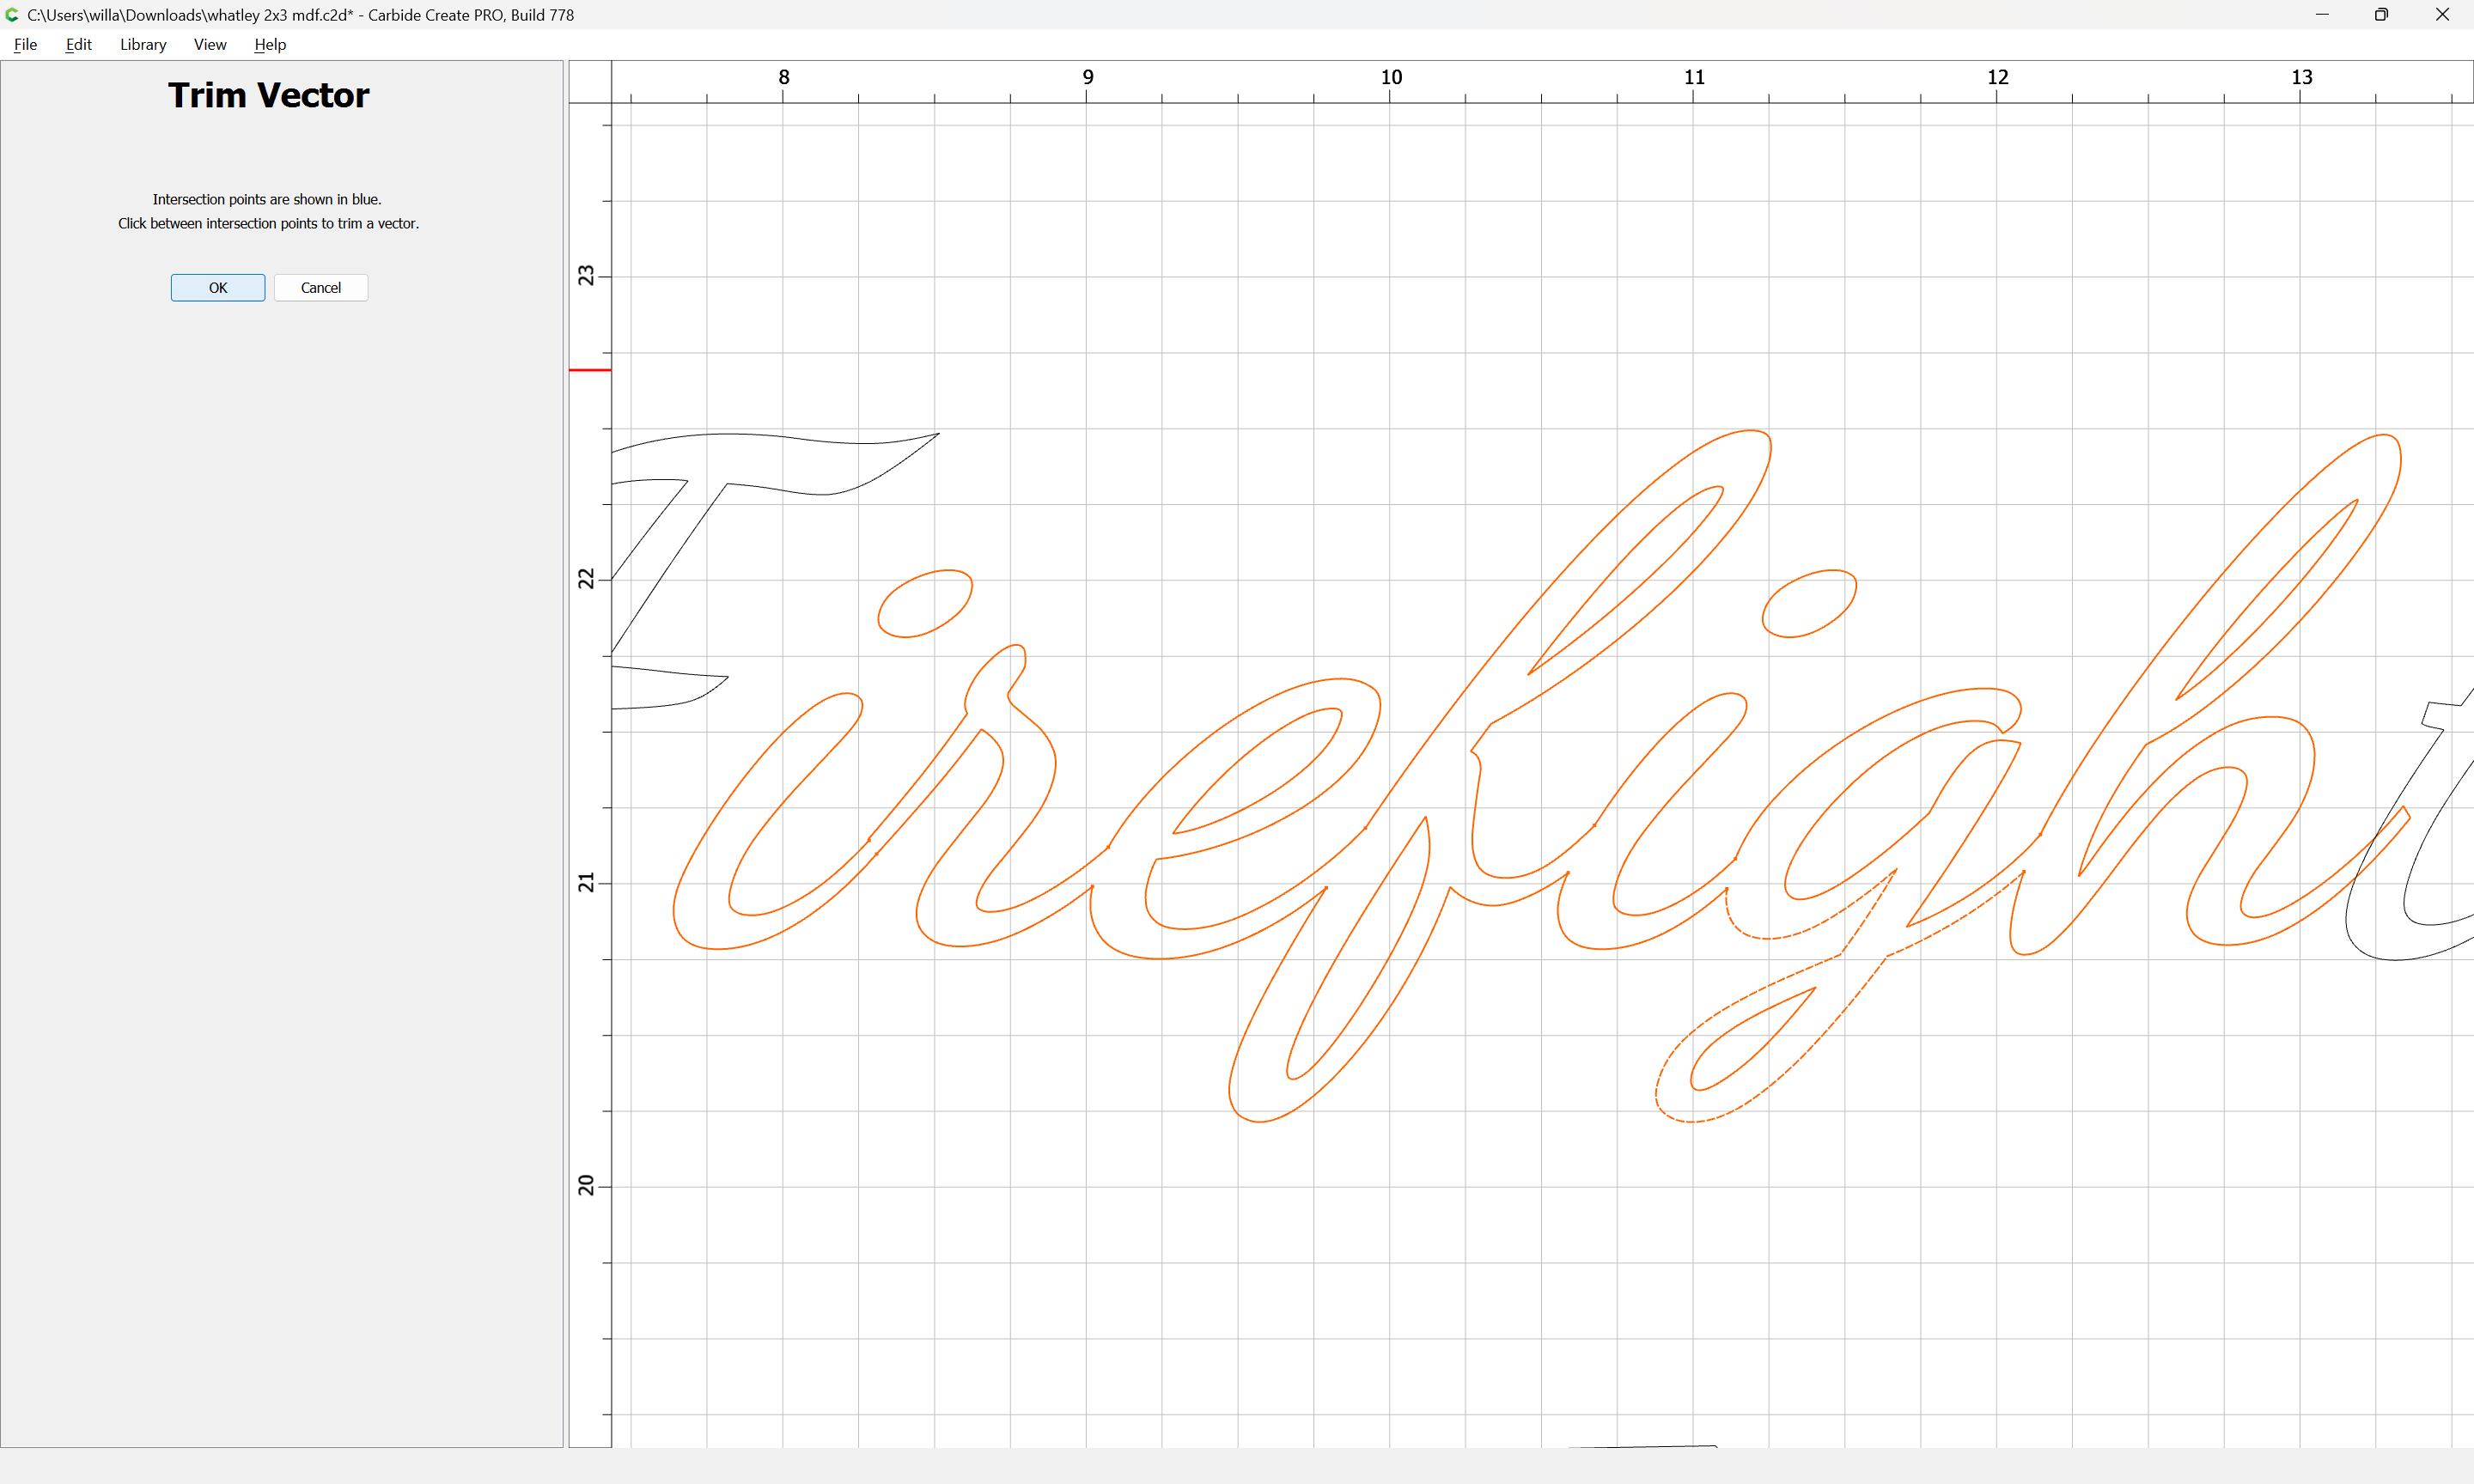Click the Carbide Create icon in title bar
The image size is (2474, 1484).
(x=12, y=14)
